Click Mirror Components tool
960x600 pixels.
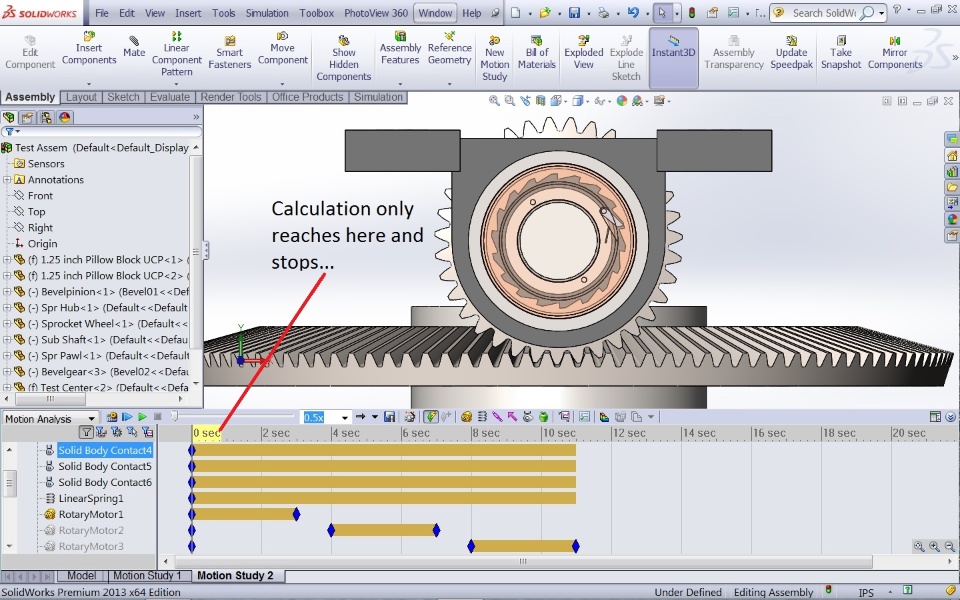pos(894,52)
